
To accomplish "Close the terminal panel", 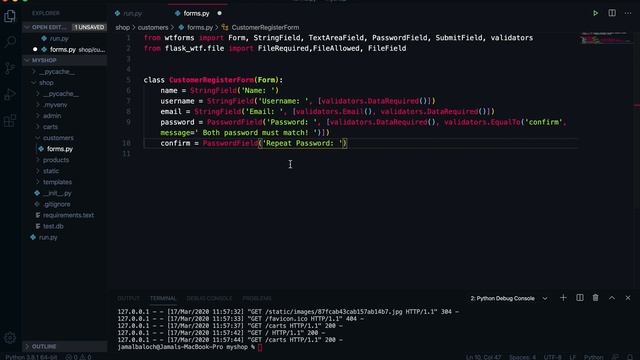I will (x=628, y=298).
